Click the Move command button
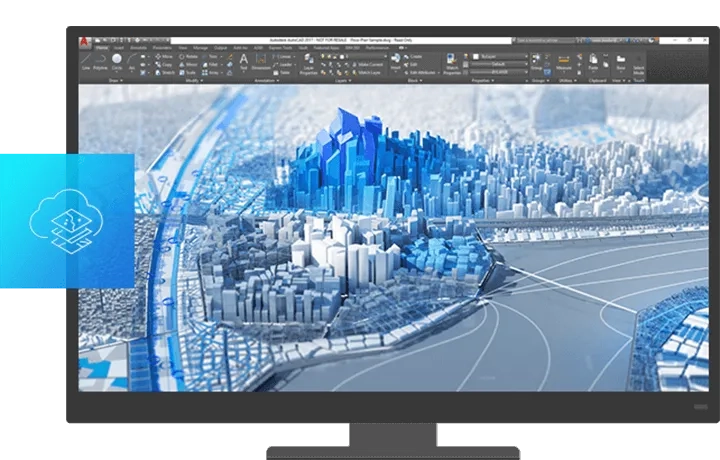This screenshot has height=460, width=720. coord(165,56)
